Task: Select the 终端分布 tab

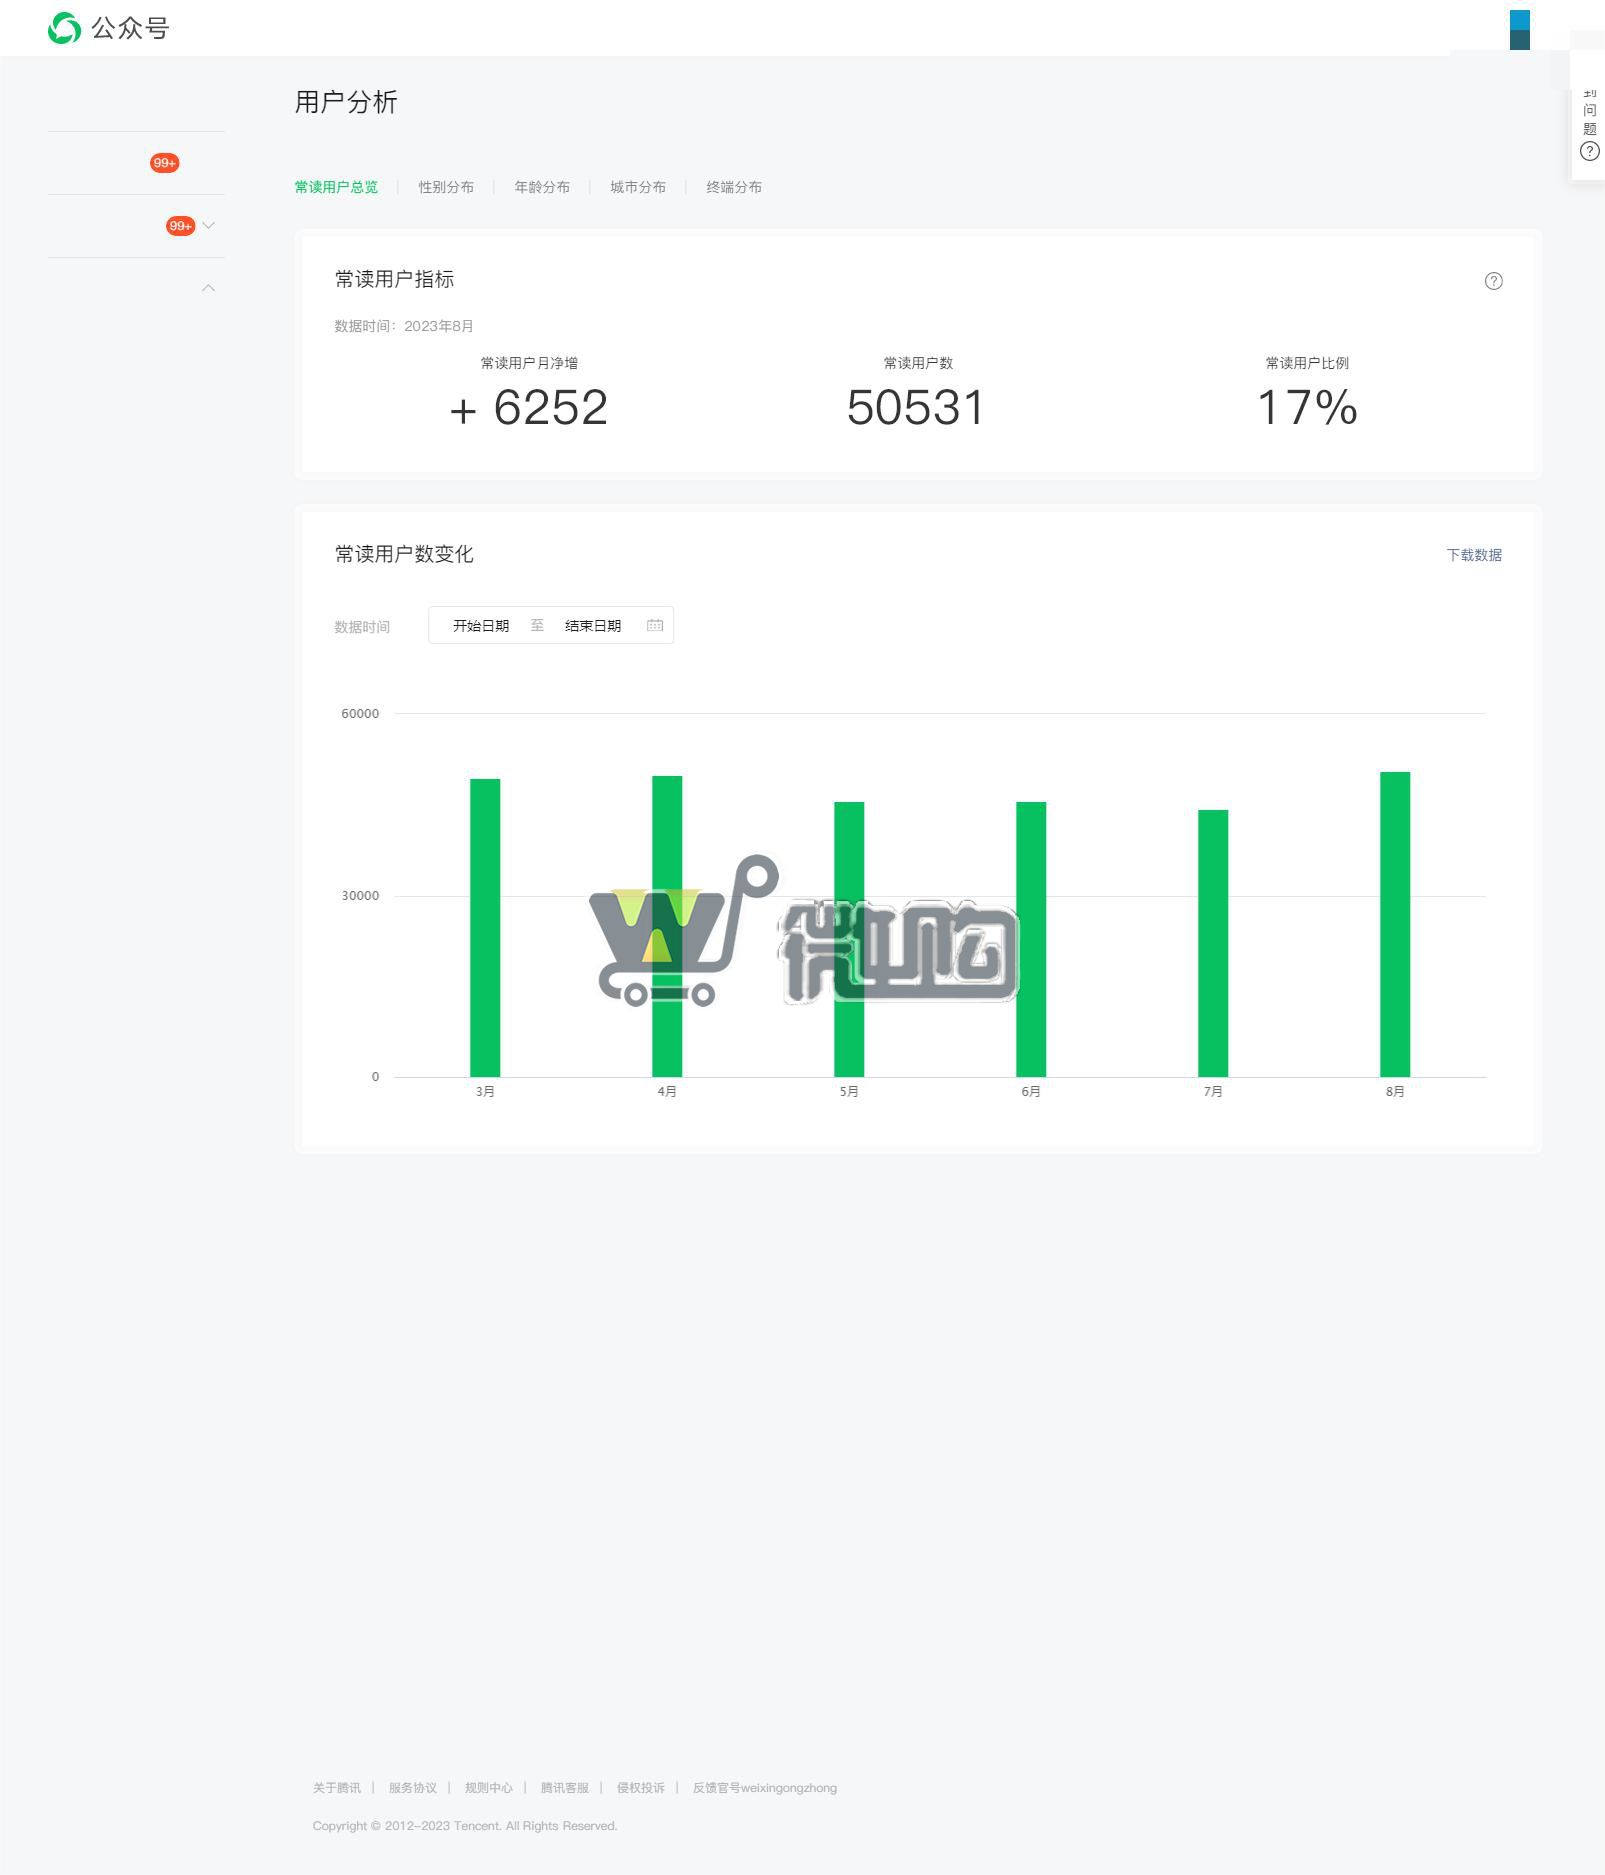Action: (x=734, y=187)
